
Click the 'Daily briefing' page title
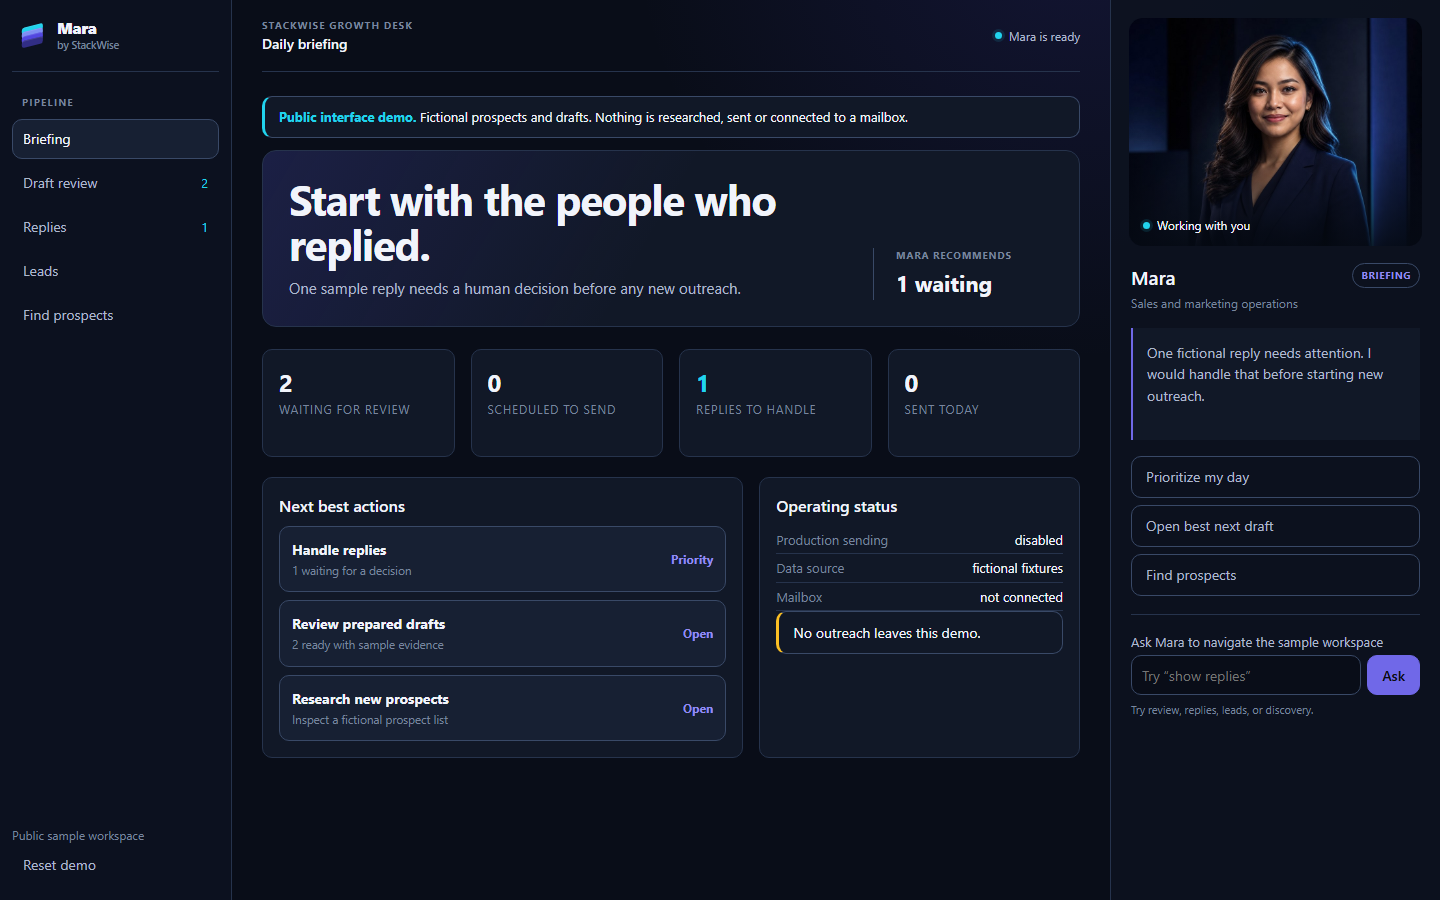click(x=305, y=44)
